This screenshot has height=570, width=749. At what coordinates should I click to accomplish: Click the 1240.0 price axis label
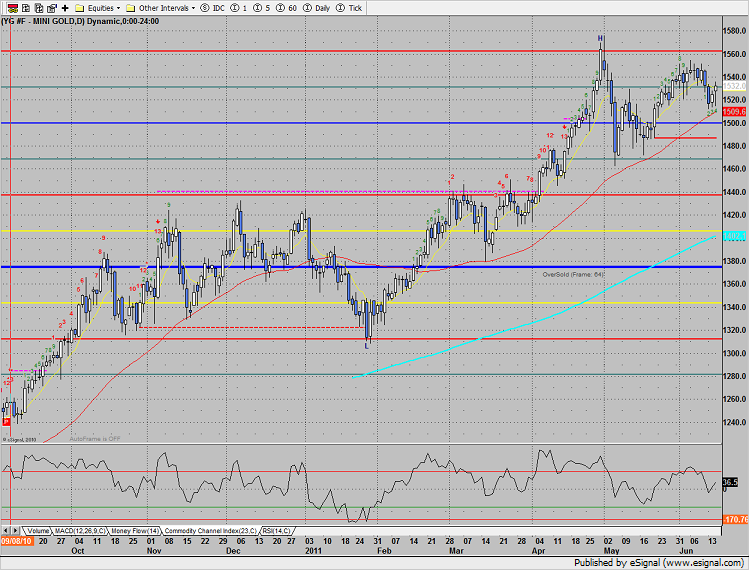734,422
